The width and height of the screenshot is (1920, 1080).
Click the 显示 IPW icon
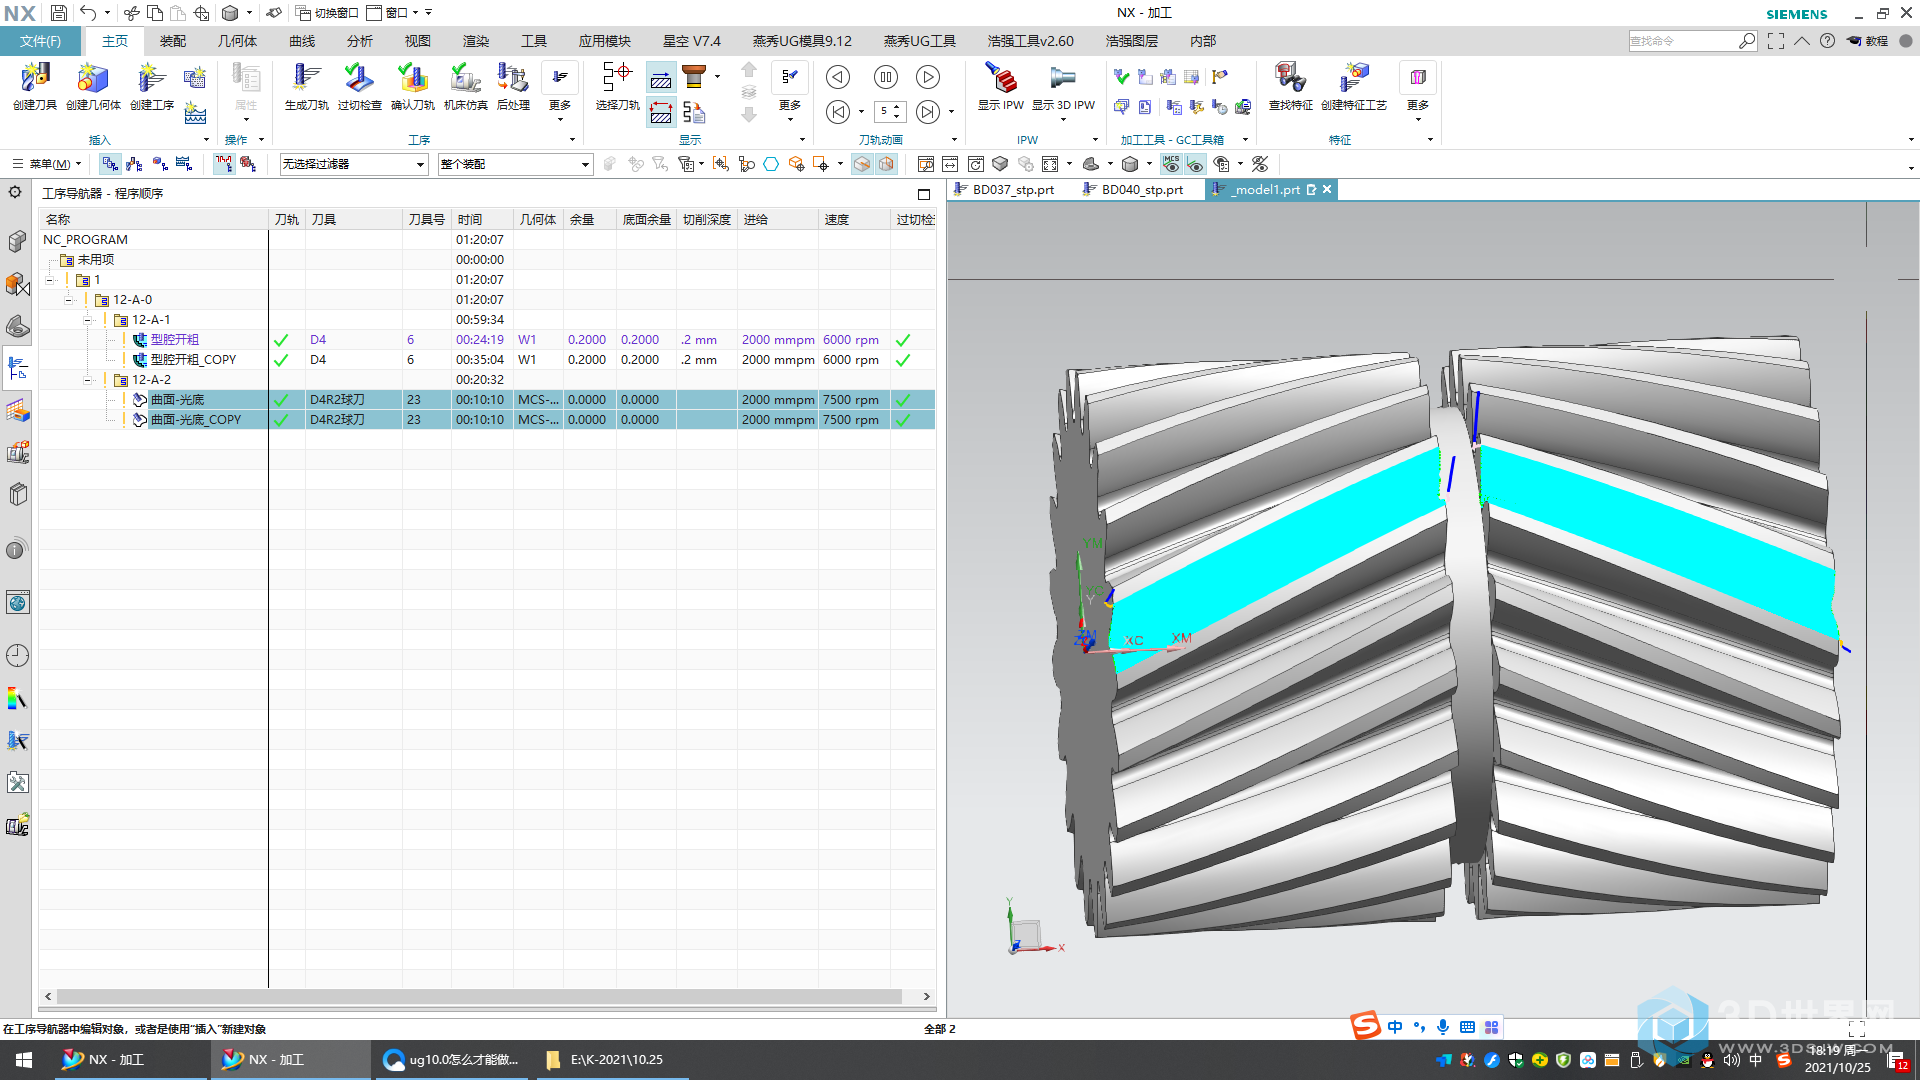click(x=1001, y=86)
